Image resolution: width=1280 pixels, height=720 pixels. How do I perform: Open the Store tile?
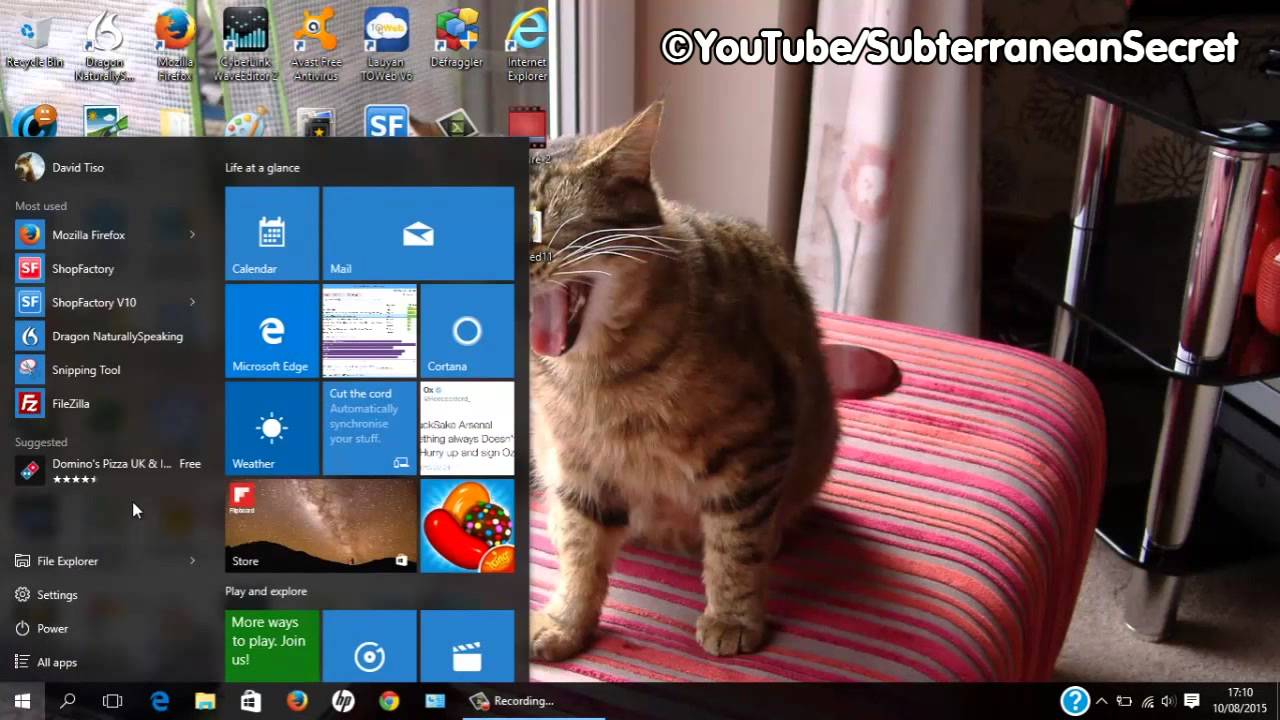click(320, 525)
